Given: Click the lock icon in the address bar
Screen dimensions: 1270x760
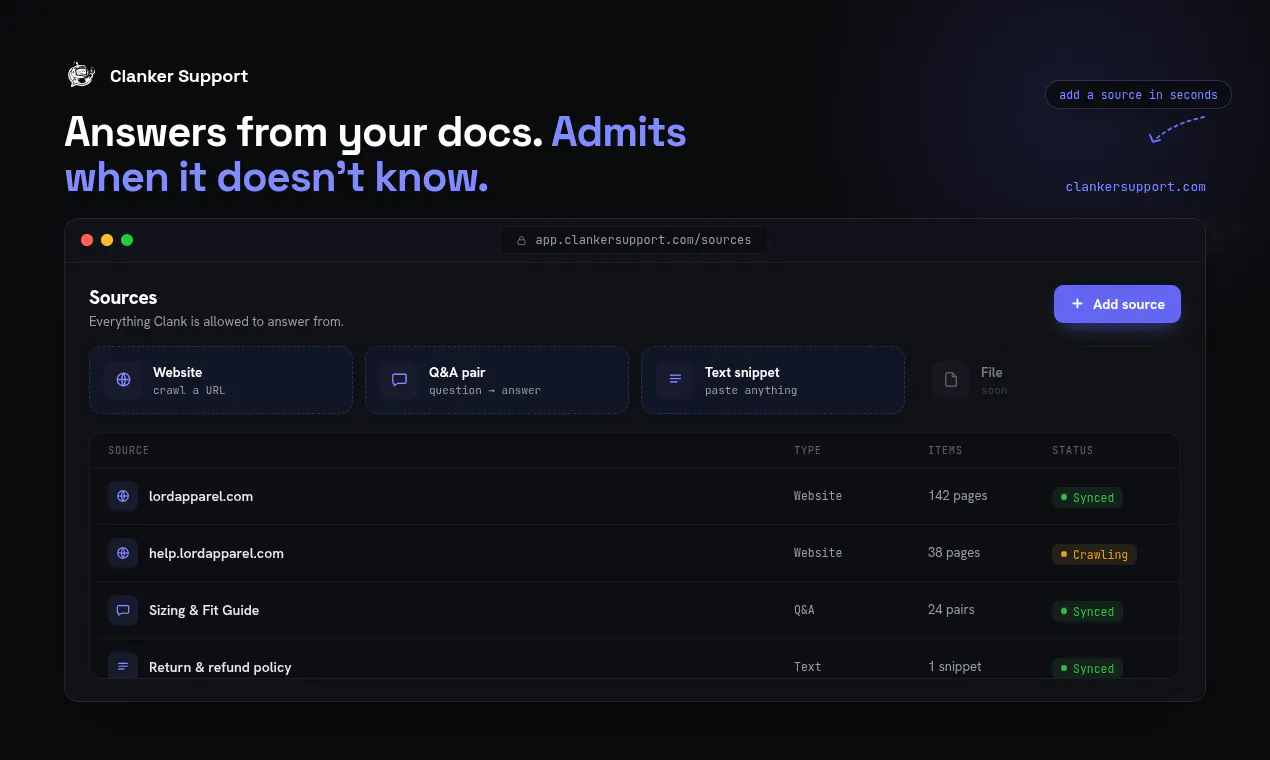Looking at the screenshot, I should (521, 241).
